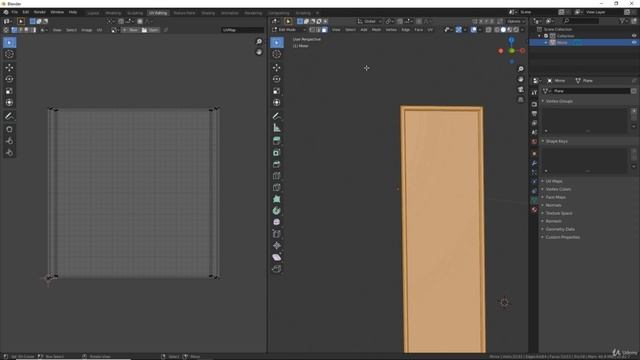Toggle viewport overlays button
Image resolution: width=640 pixels, height=360 pixels.
pyautogui.click(x=473, y=30)
